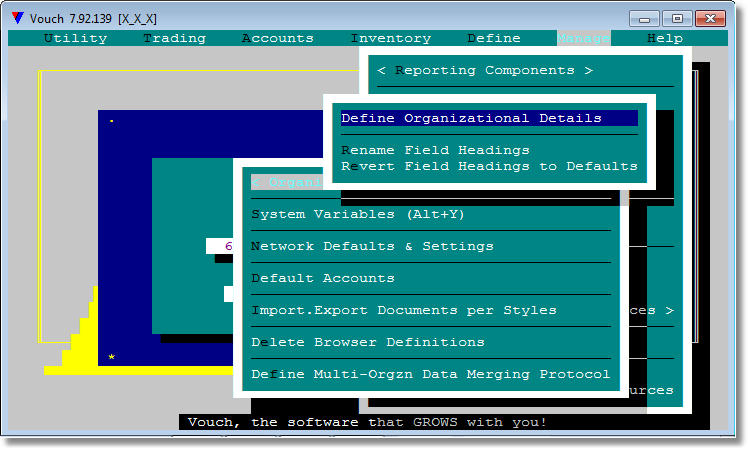Open the Accounts menu

click(x=278, y=38)
